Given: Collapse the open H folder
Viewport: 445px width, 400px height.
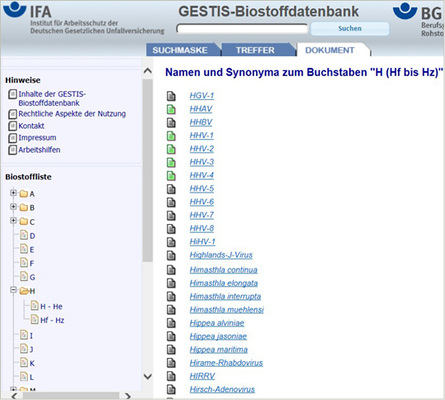Looking at the screenshot, I should [13, 290].
